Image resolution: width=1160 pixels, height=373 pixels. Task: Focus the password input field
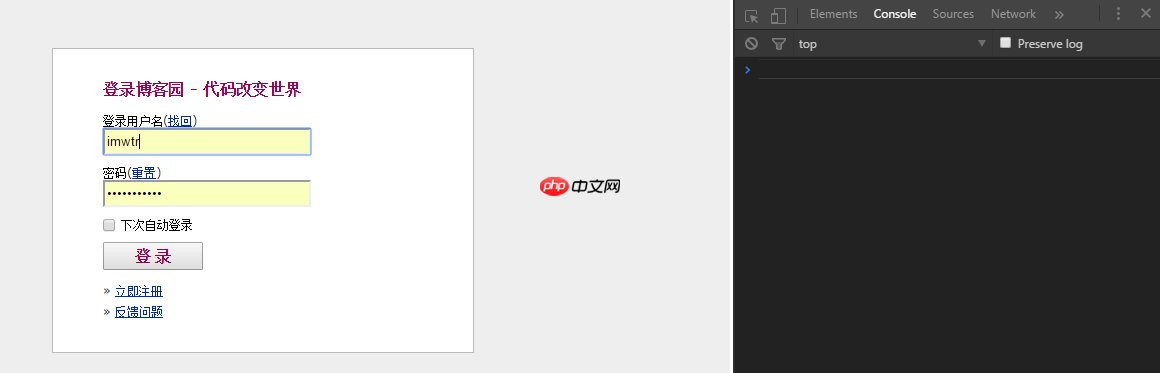click(x=207, y=193)
